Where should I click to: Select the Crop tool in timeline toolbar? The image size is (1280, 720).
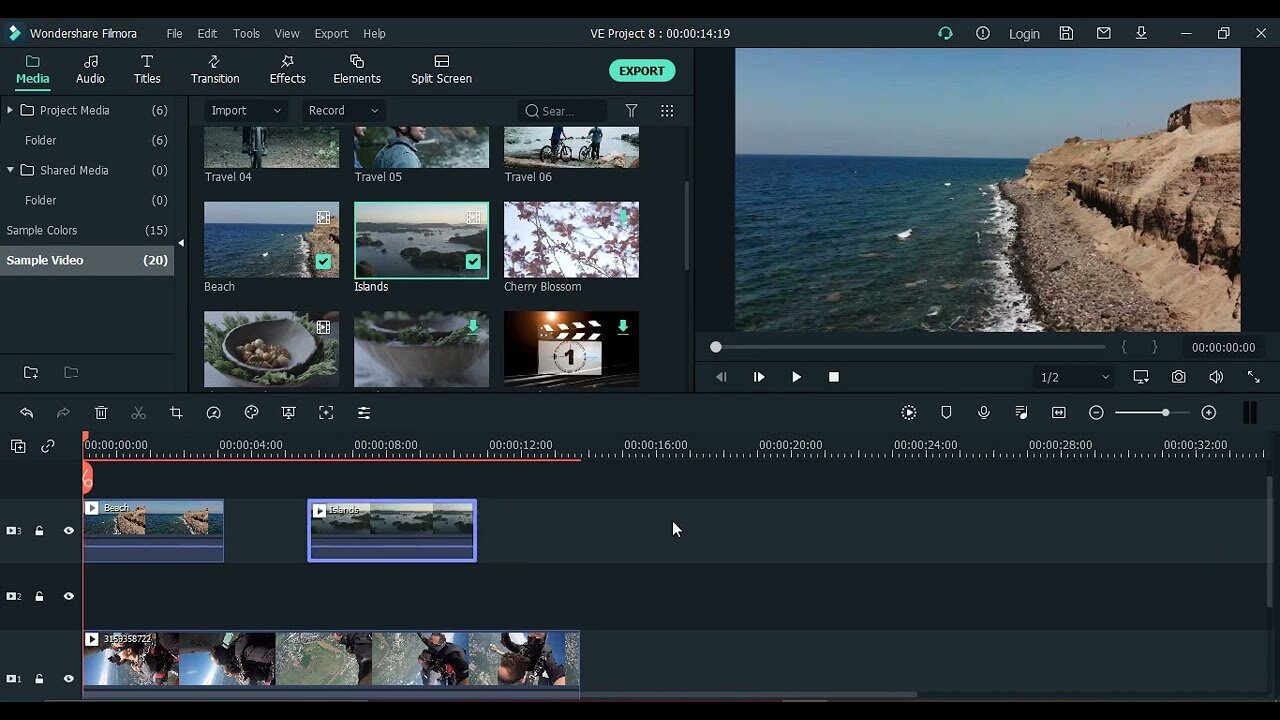point(176,412)
